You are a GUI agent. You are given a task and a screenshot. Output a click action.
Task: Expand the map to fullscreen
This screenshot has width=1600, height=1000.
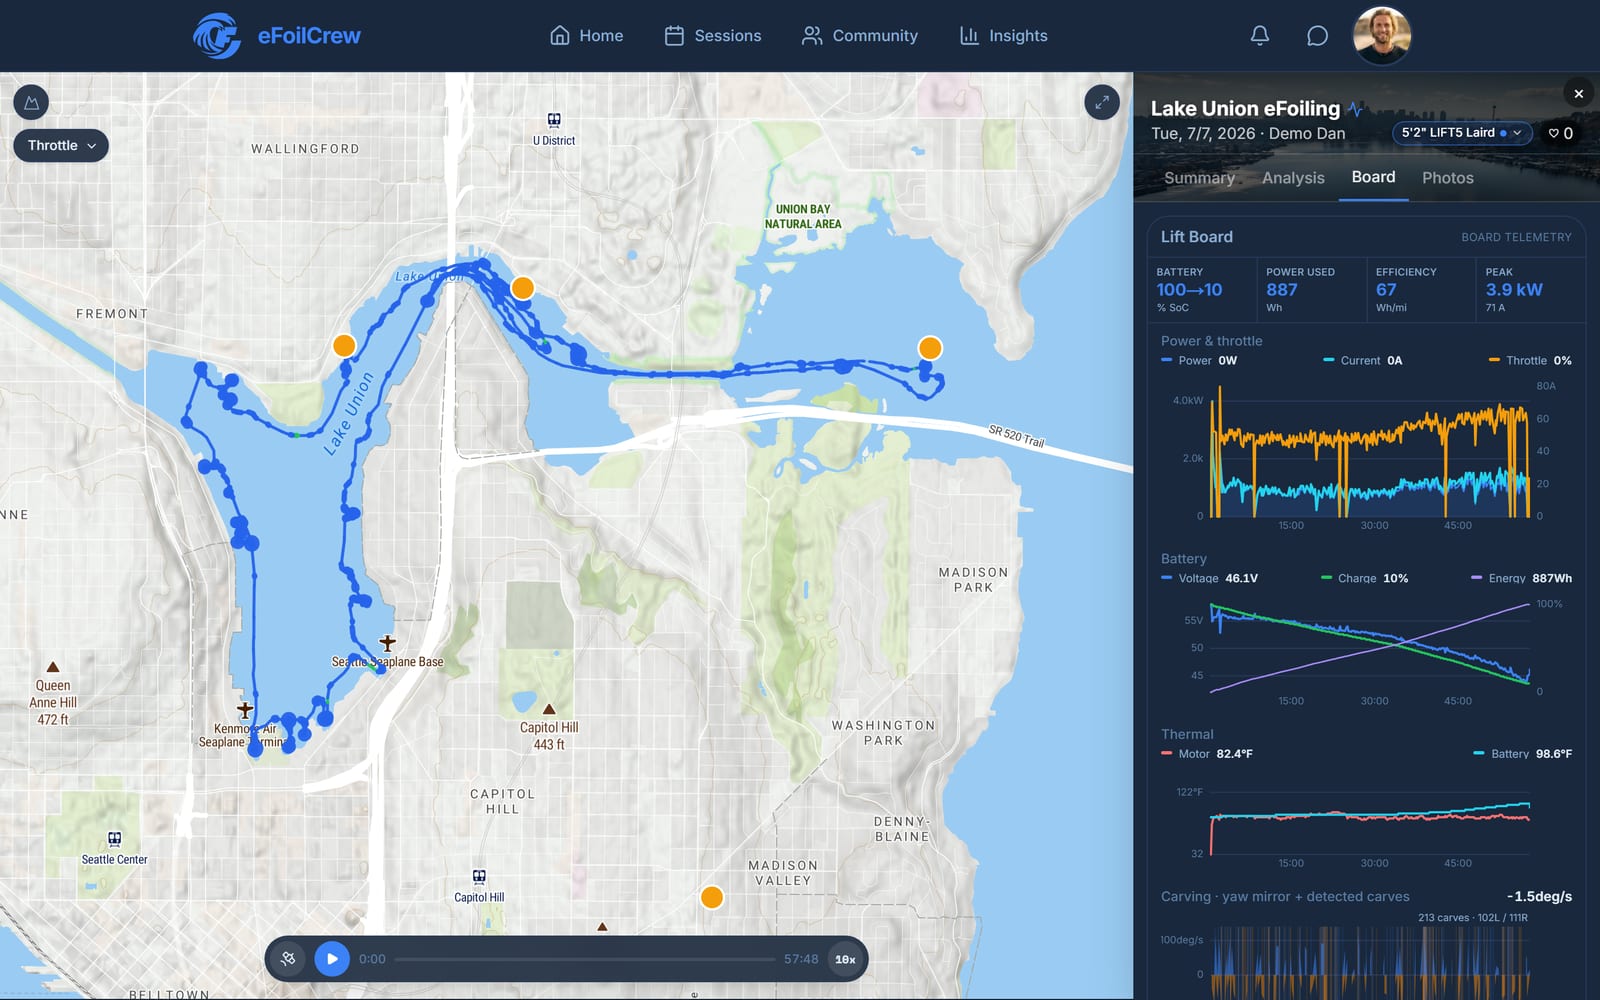[1102, 102]
